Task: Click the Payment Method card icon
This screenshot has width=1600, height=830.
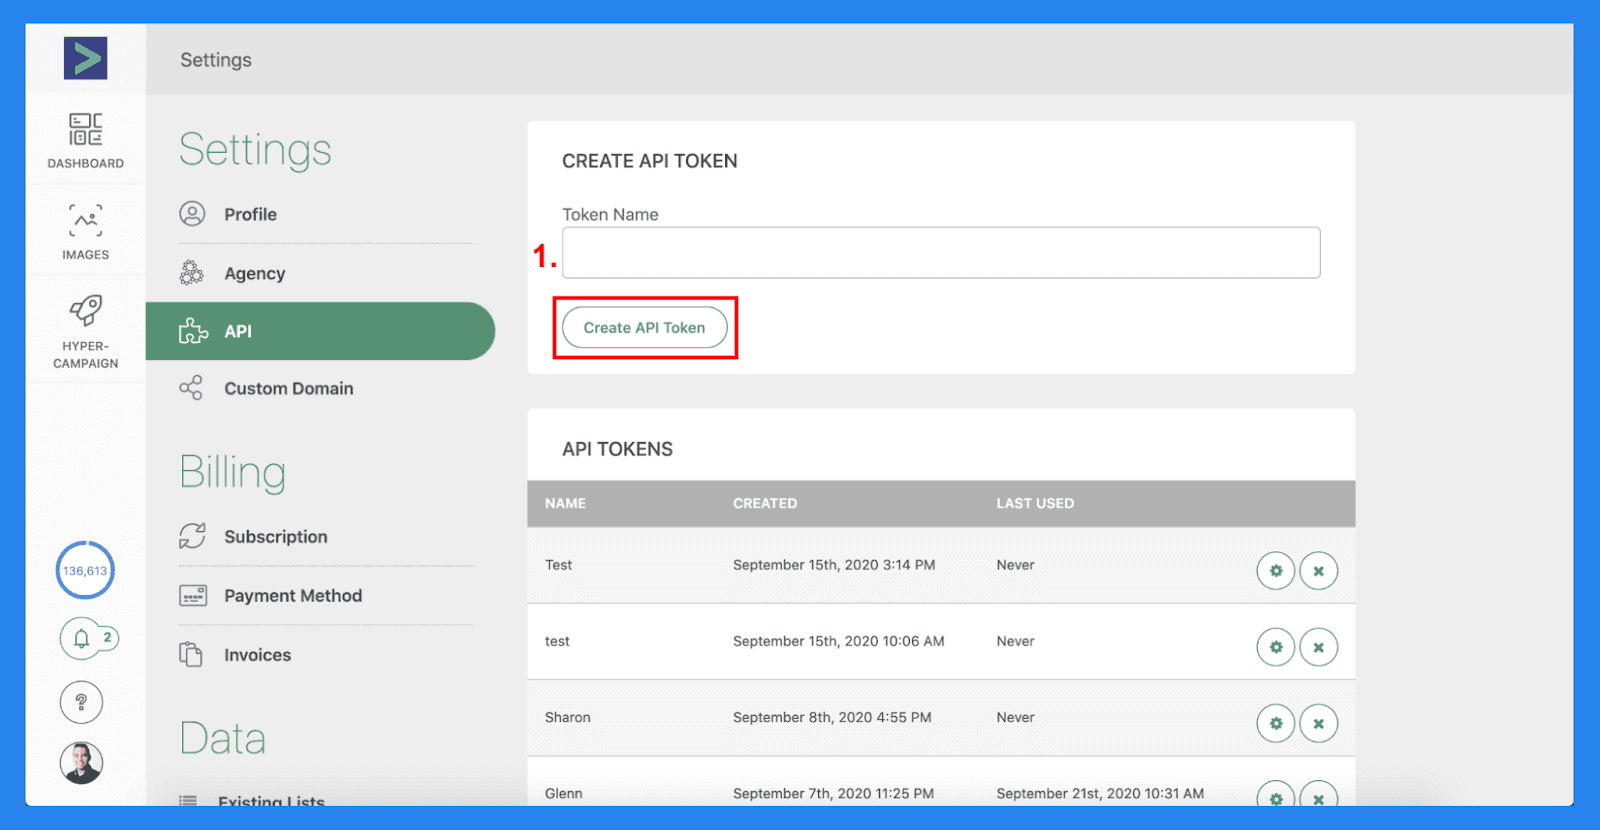Action: tap(193, 596)
